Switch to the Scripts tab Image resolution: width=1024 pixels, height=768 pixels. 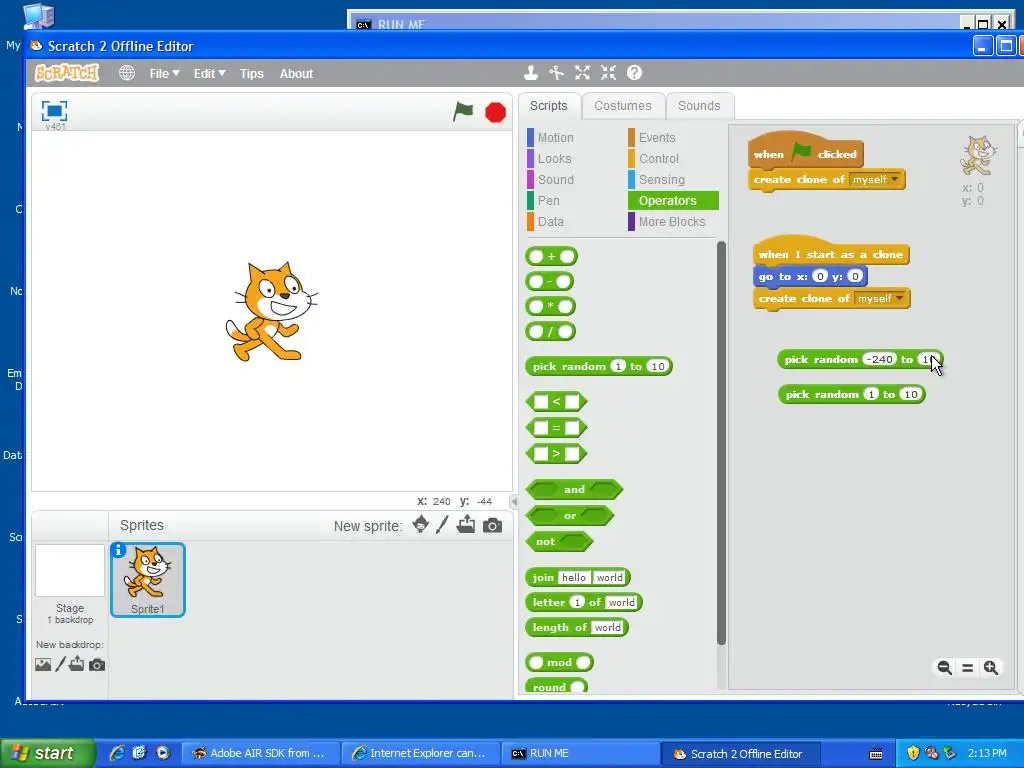549,106
